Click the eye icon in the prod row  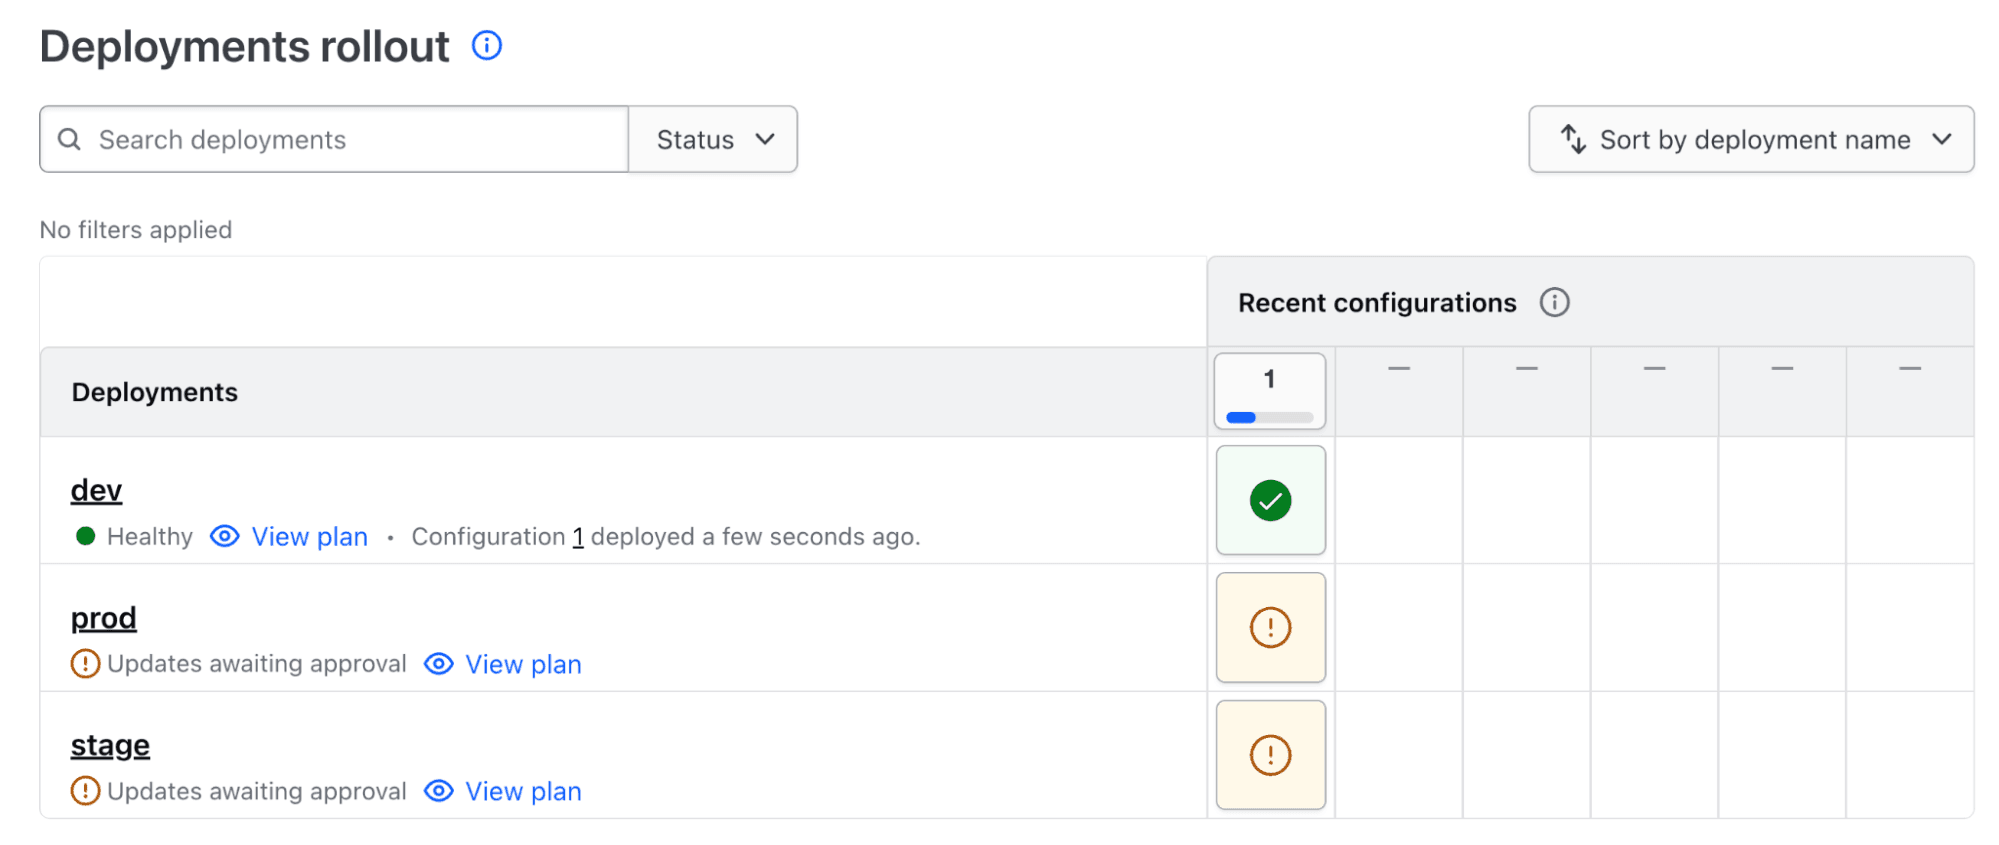[x=439, y=664]
